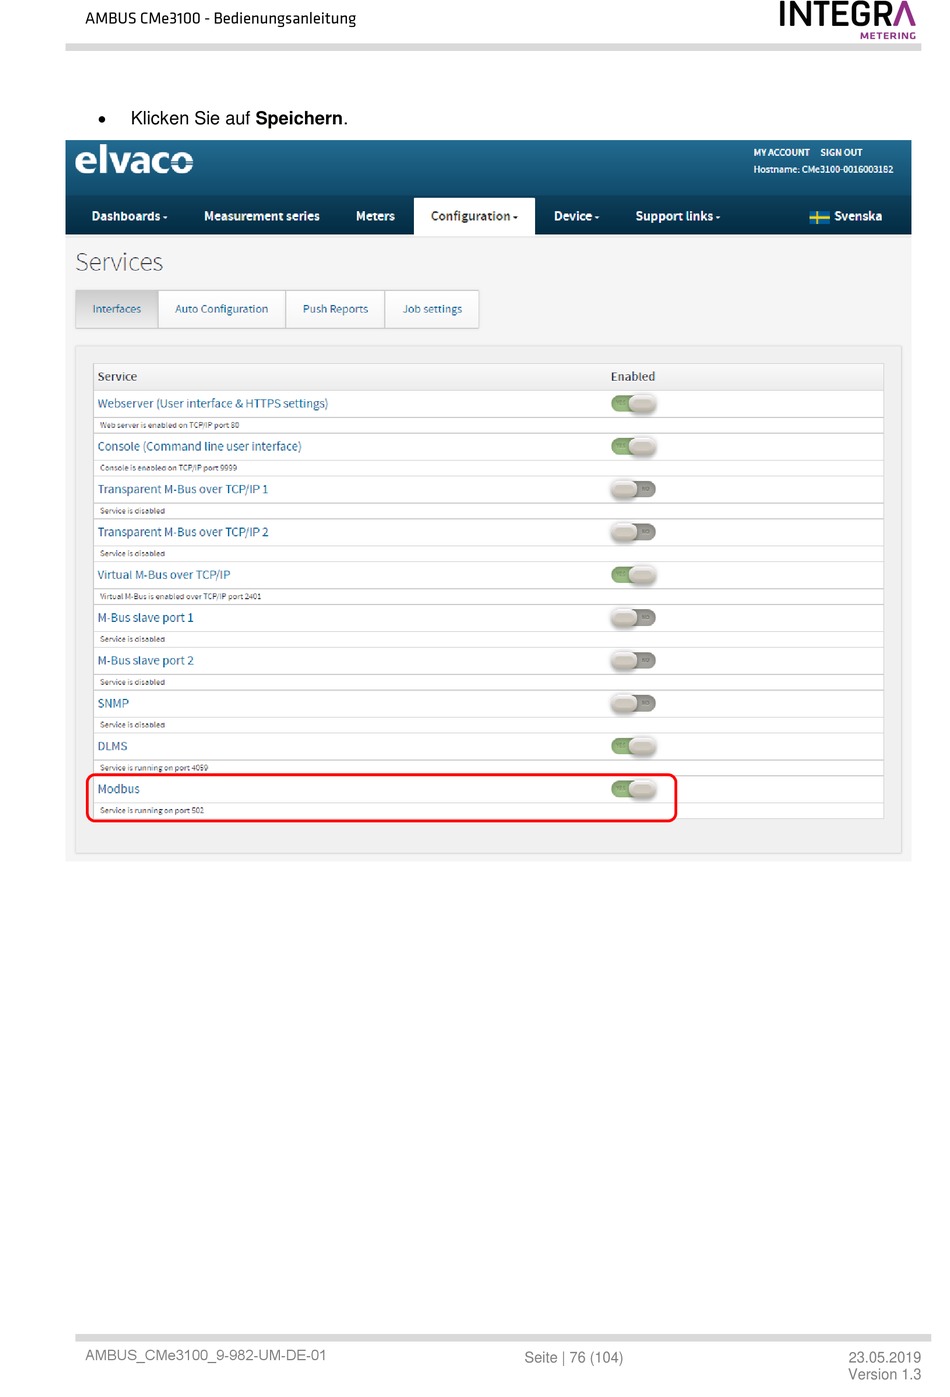Viewport: 950px width, 1397px height.
Task: Open Console (Command line user interface)
Action: tap(199, 447)
